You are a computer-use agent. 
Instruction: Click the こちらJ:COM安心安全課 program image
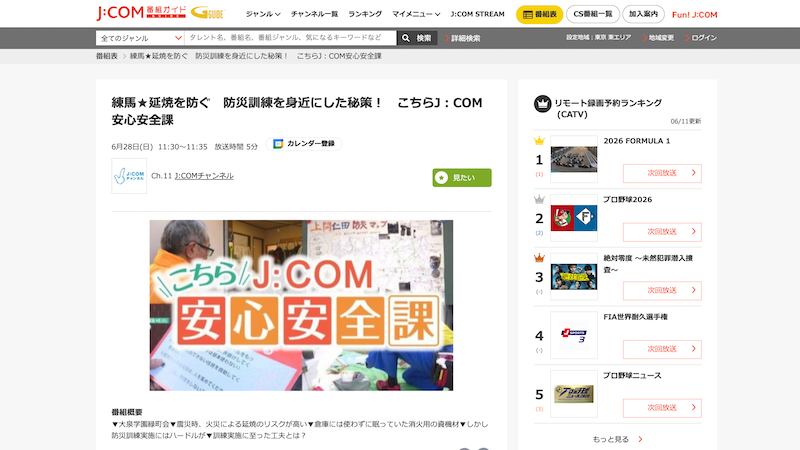pos(301,305)
